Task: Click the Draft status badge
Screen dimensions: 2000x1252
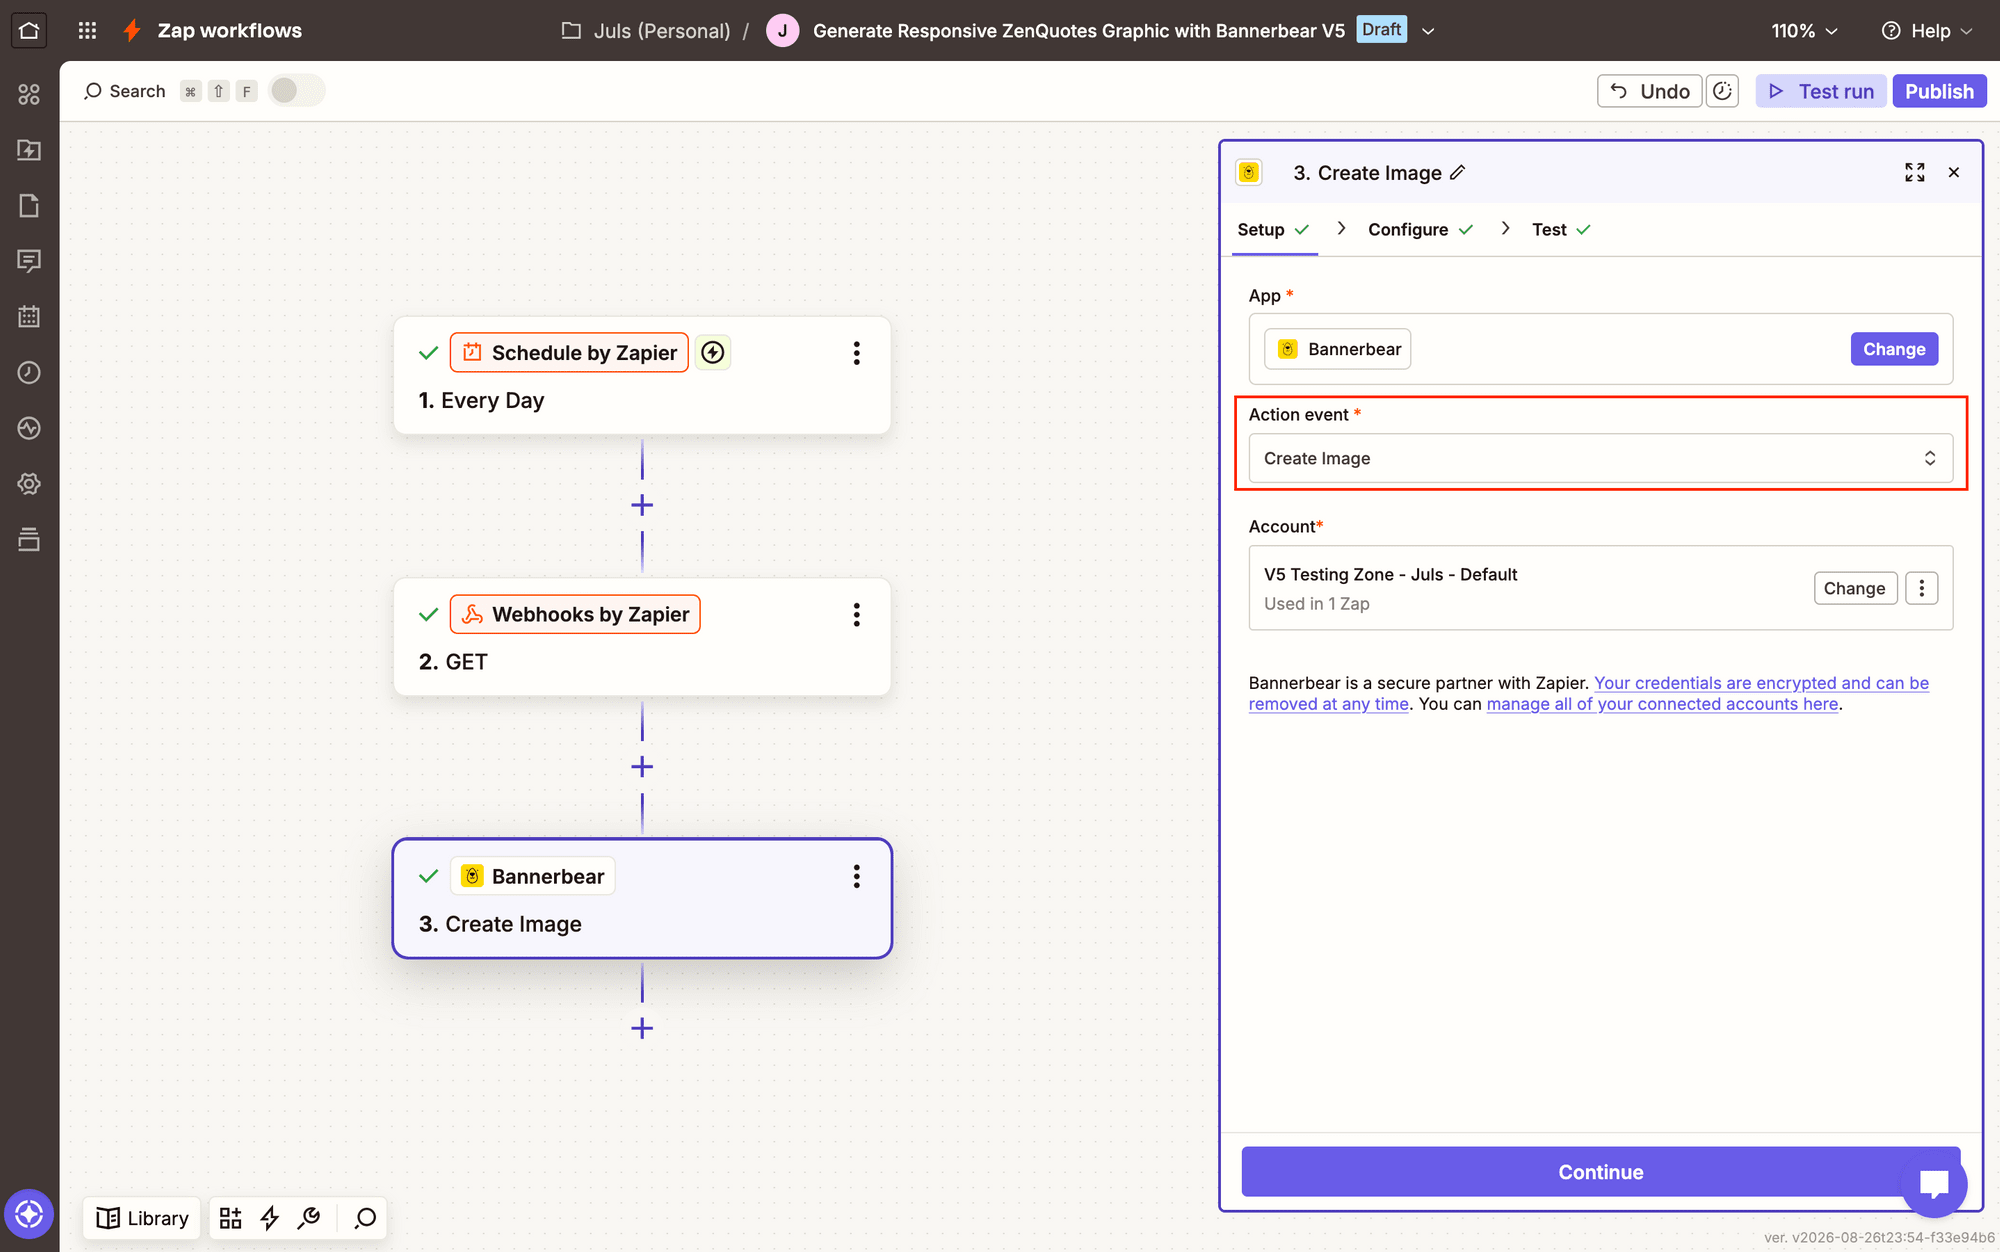Action: click(x=1381, y=30)
